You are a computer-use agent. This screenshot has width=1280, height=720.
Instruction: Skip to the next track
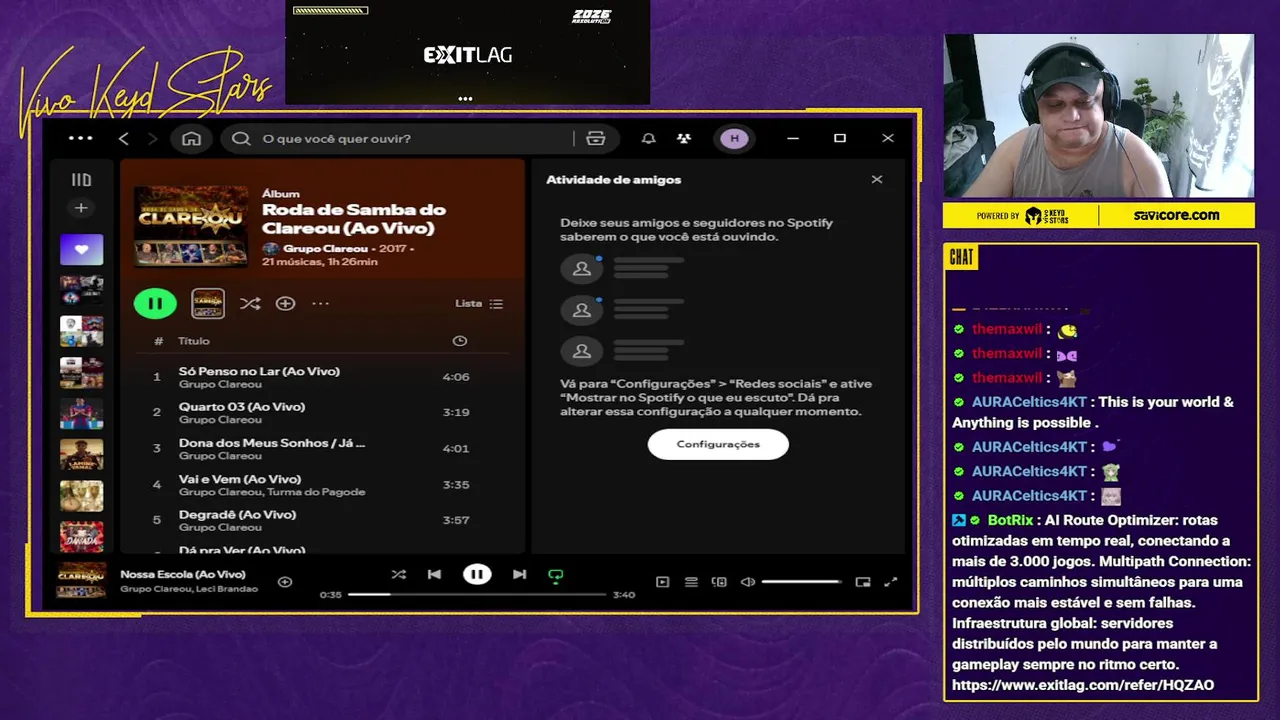pos(519,574)
